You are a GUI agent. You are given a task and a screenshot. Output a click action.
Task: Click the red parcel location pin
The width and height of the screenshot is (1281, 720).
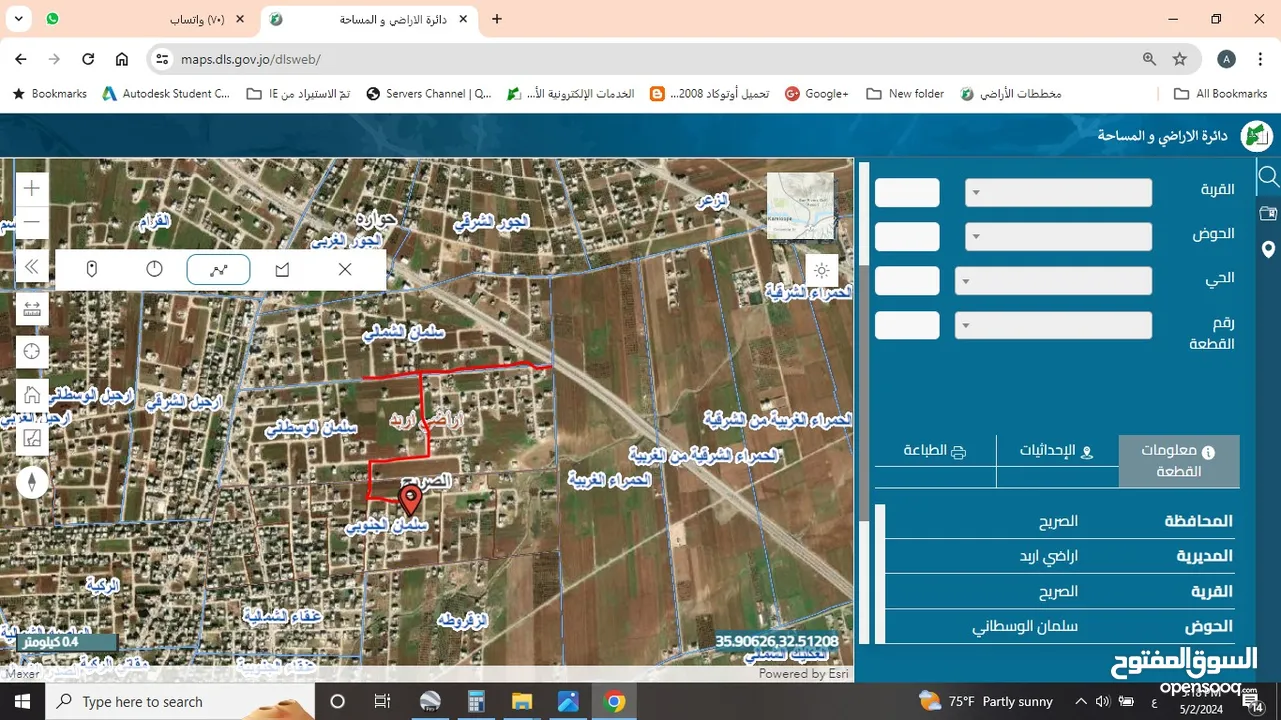pos(410,499)
